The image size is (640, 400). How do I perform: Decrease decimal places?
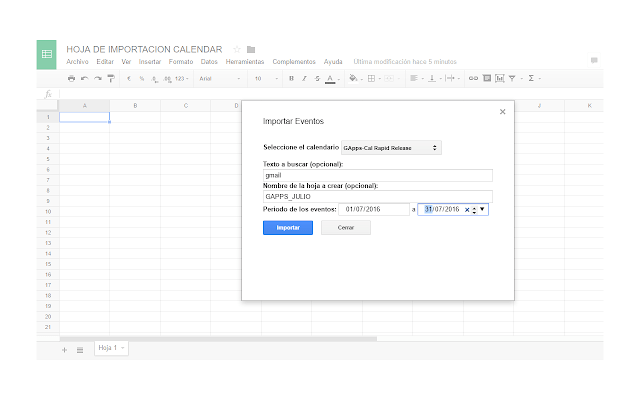(154, 79)
